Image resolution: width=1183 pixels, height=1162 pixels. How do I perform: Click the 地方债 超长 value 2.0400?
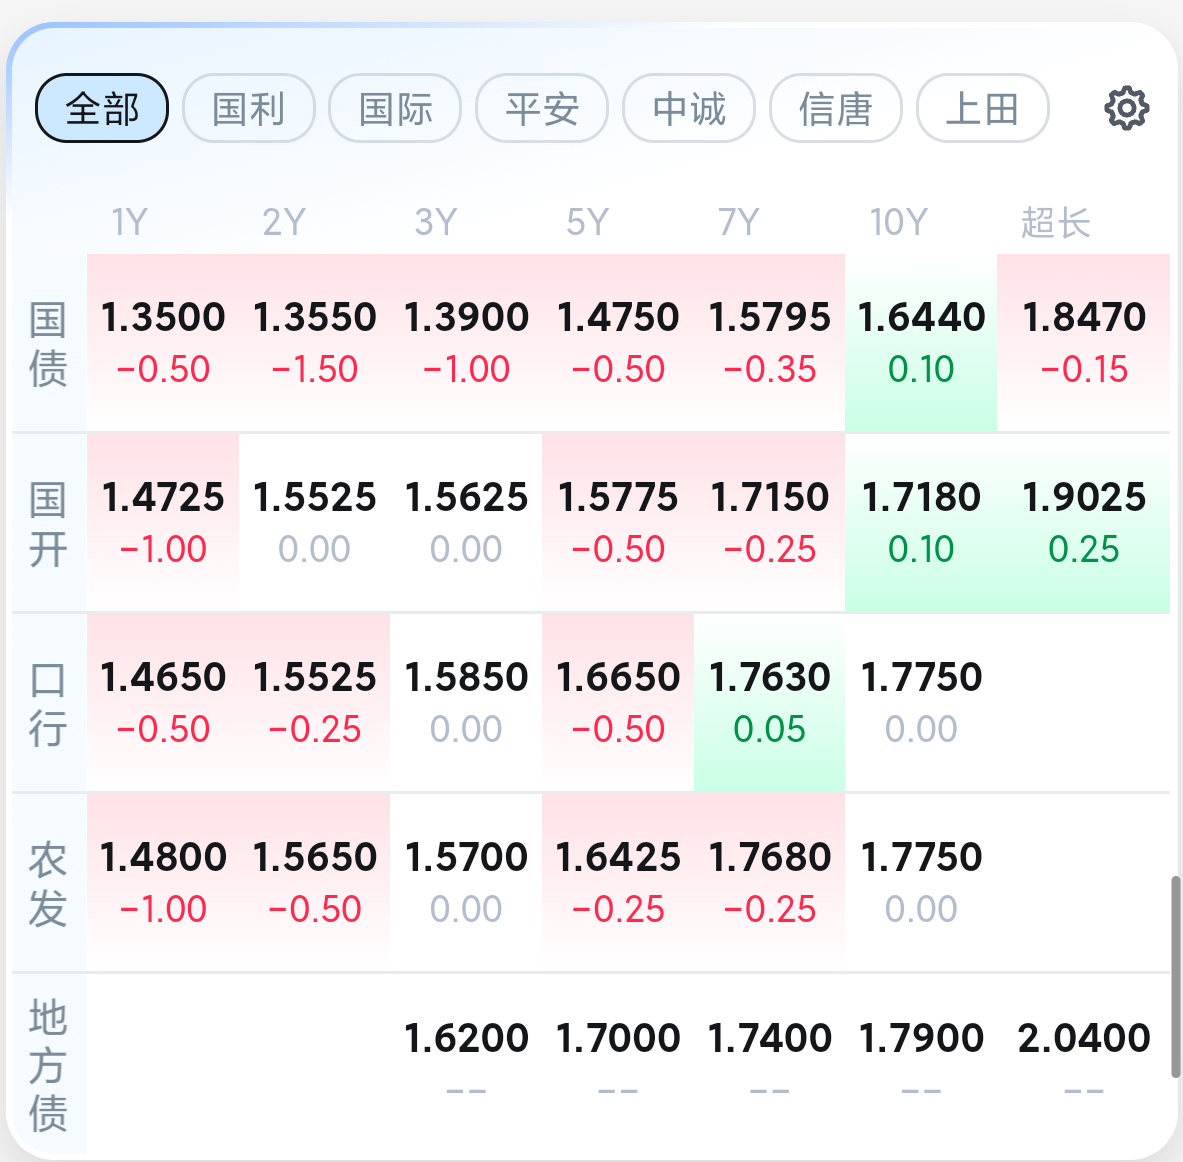1083,1038
